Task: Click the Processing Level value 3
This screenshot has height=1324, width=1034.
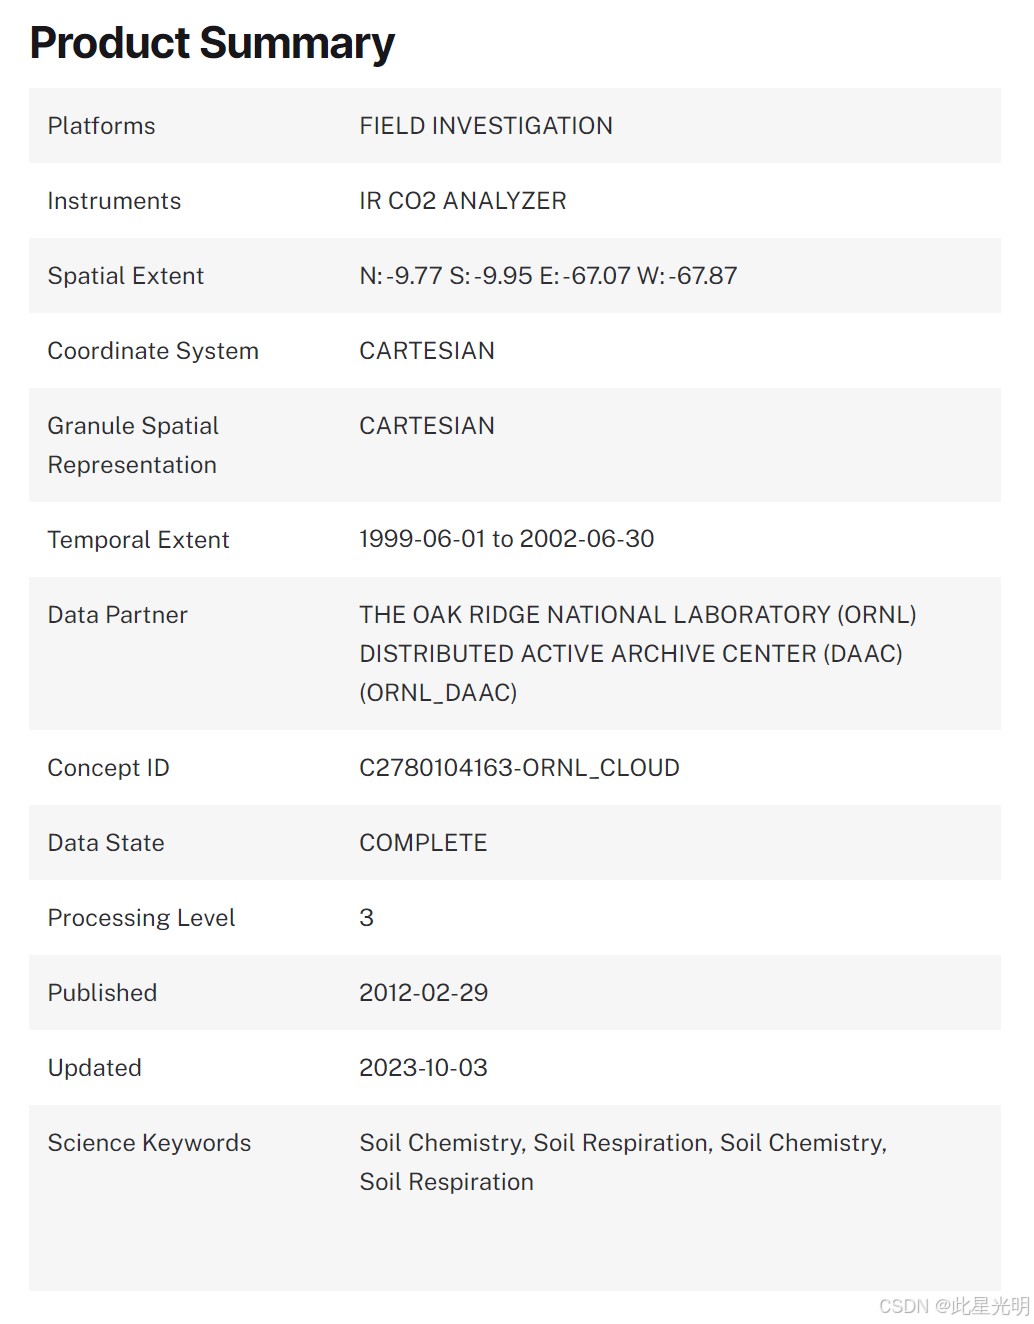Action: coord(367,918)
